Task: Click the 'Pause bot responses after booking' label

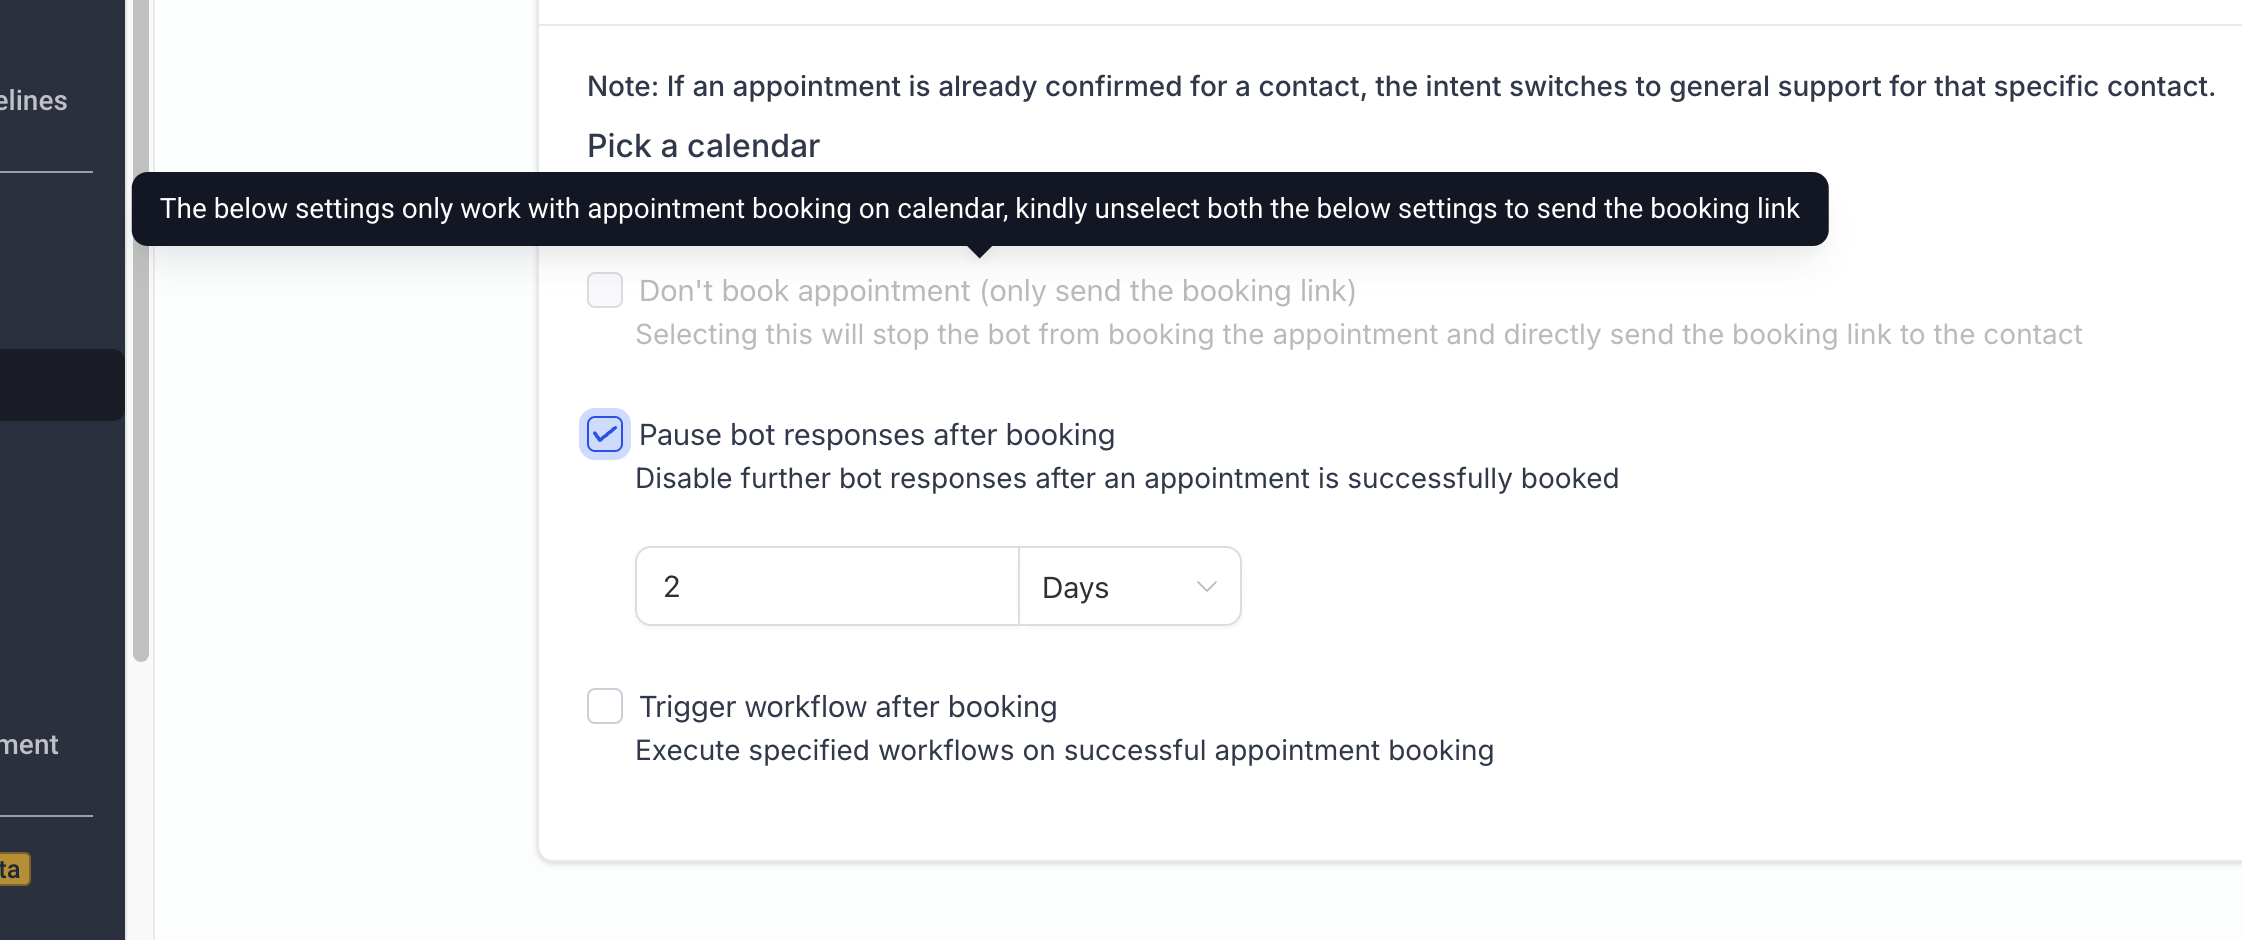Action: (877, 435)
